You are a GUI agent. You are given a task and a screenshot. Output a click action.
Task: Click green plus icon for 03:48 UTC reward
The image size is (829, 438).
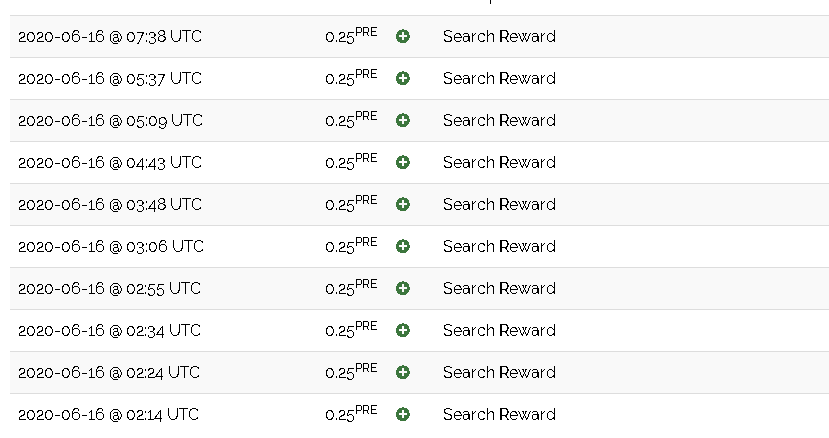click(x=403, y=204)
